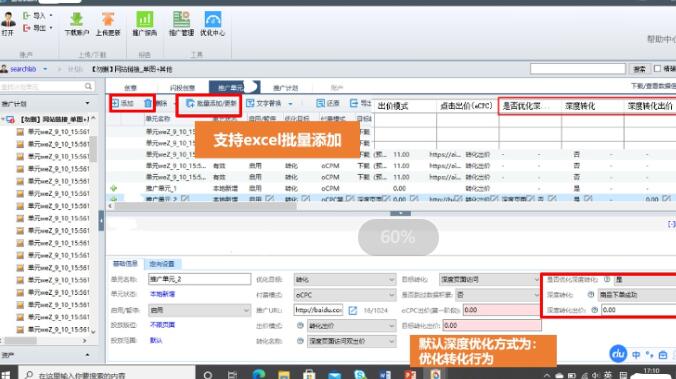
Task: Click the oCPC出价 pink input field
Action: click(x=502, y=310)
